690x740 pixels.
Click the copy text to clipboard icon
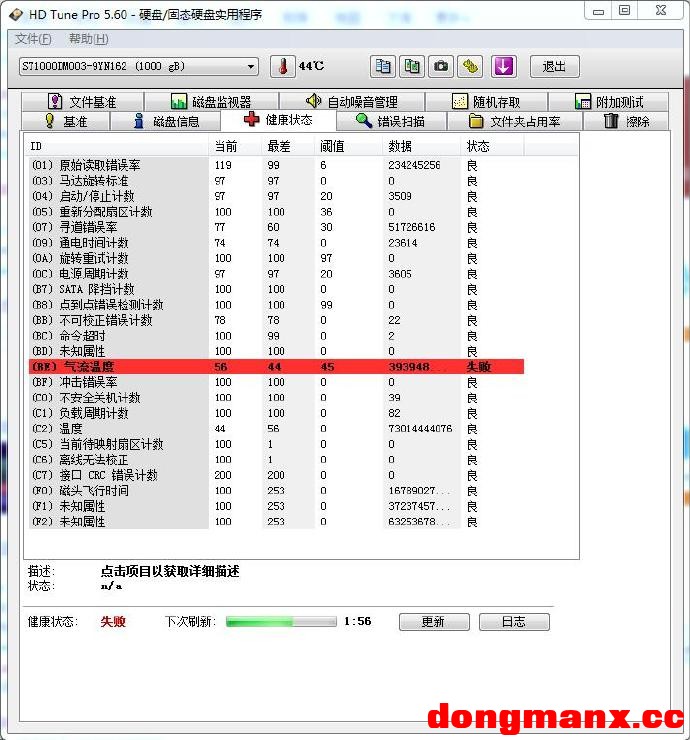(382, 67)
